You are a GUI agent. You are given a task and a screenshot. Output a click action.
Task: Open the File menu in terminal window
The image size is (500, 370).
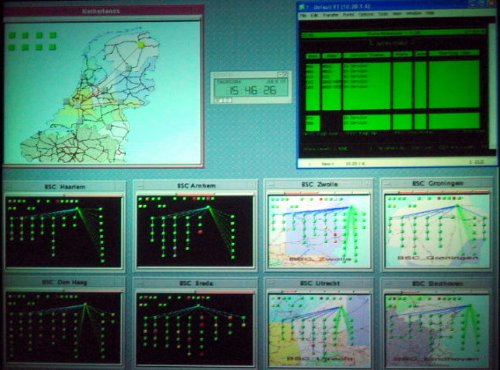tap(303, 15)
